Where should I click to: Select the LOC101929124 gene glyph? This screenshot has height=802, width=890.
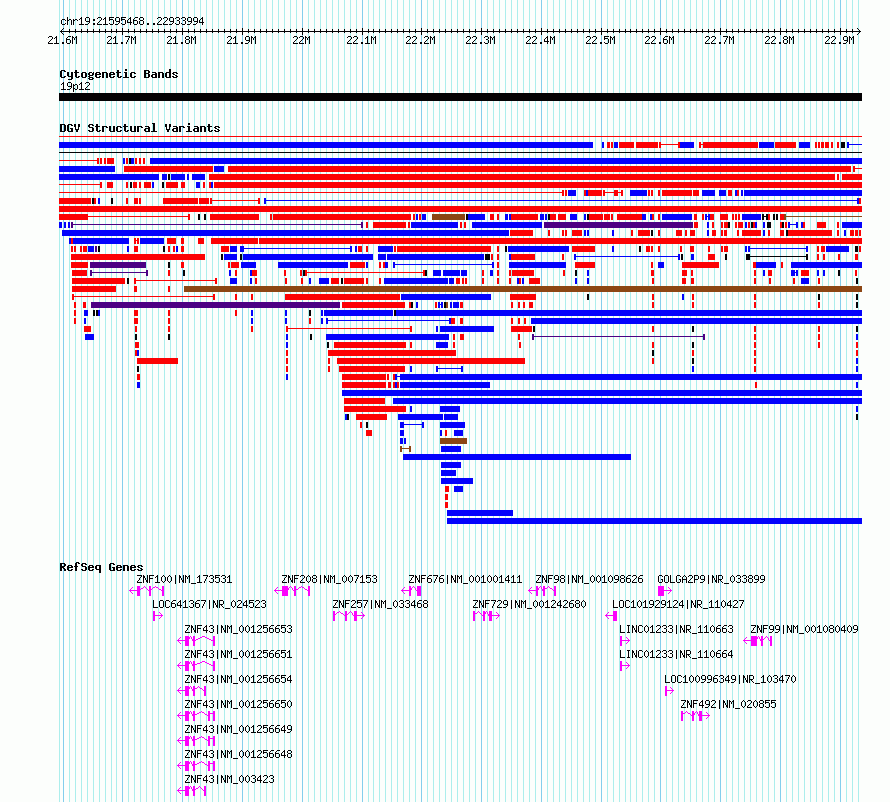611,616
